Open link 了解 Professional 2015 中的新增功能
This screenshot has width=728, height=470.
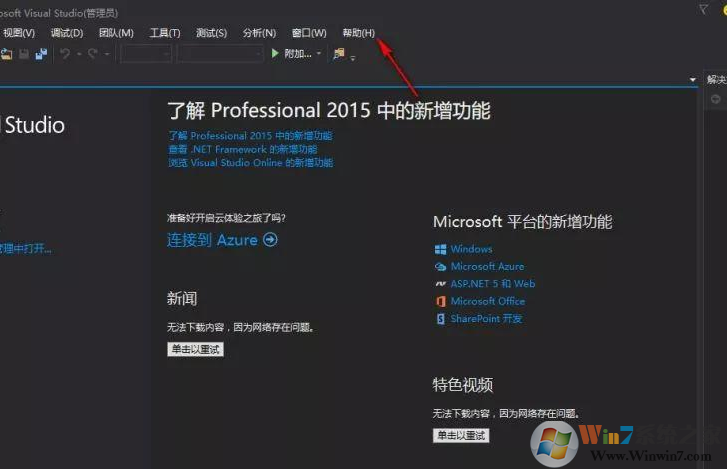pos(250,136)
